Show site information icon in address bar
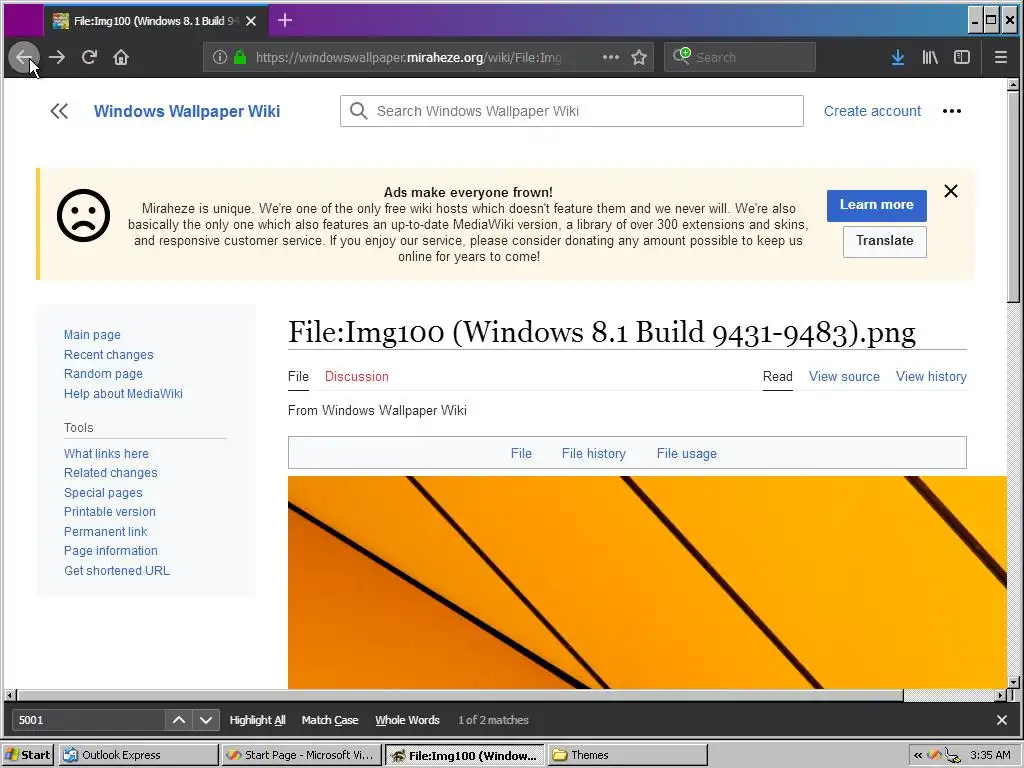The image size is (1024, 768). (x=220, y=57)
